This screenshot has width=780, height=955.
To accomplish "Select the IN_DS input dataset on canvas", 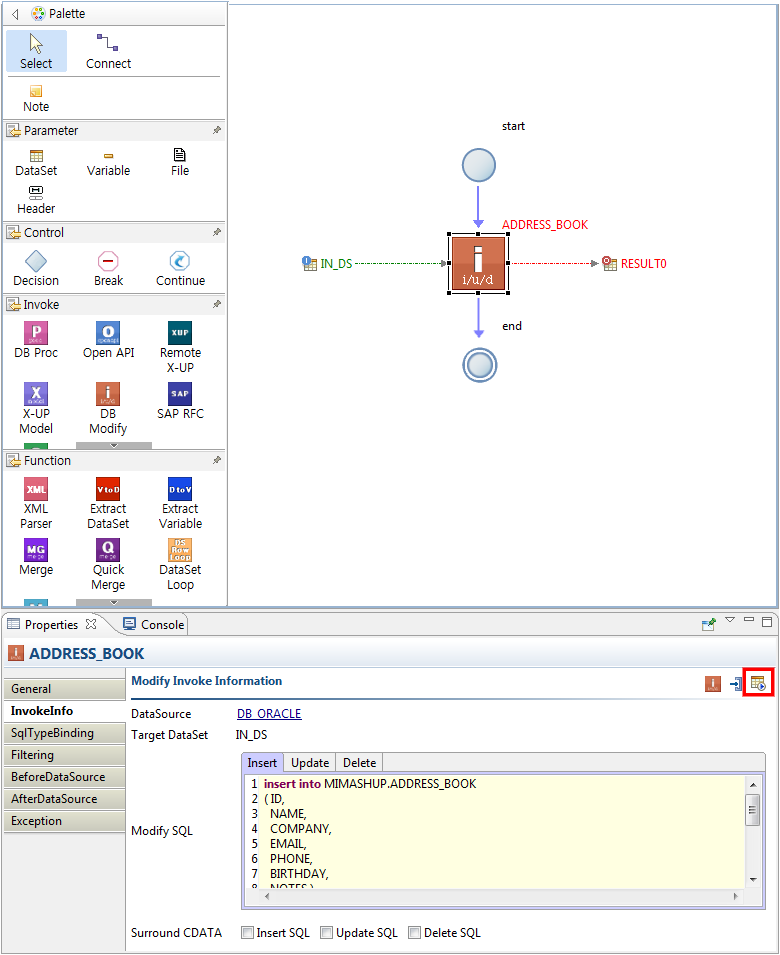I will (x=328, y=264).
